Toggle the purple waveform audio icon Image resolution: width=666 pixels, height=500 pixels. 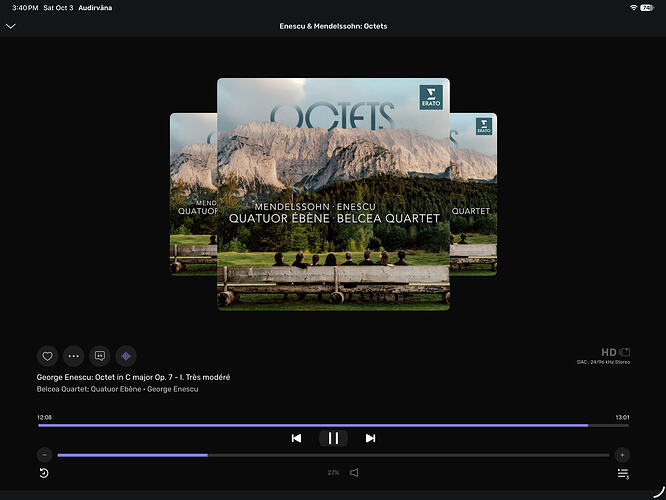tap(126, 356)
